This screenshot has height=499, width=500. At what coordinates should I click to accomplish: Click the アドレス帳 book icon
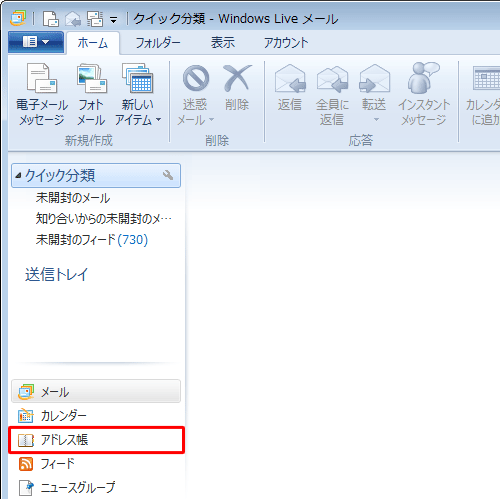click(x=26, y=440)
